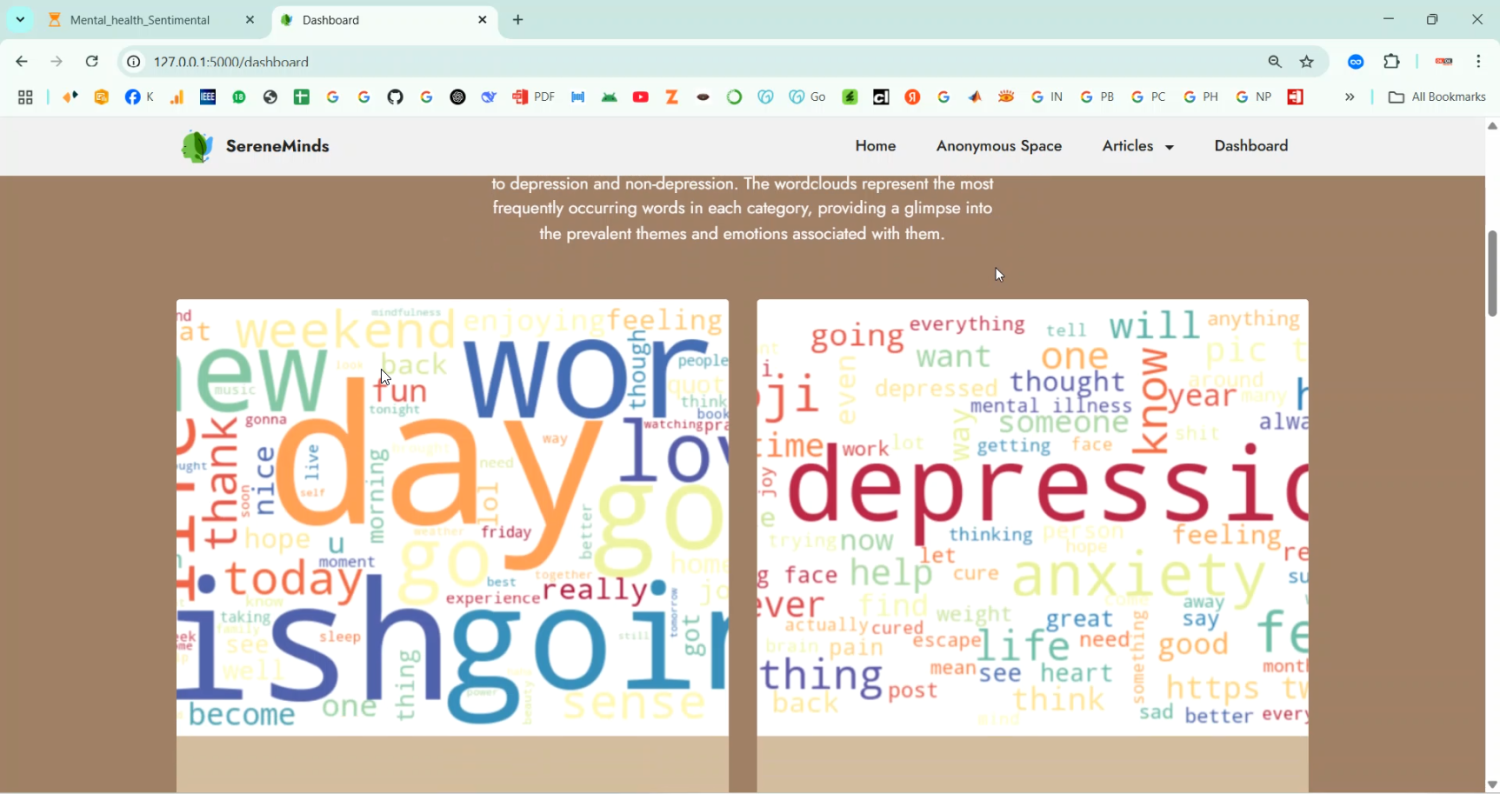
Task: Open the Facebook bookmark
Action: (131, 96)
